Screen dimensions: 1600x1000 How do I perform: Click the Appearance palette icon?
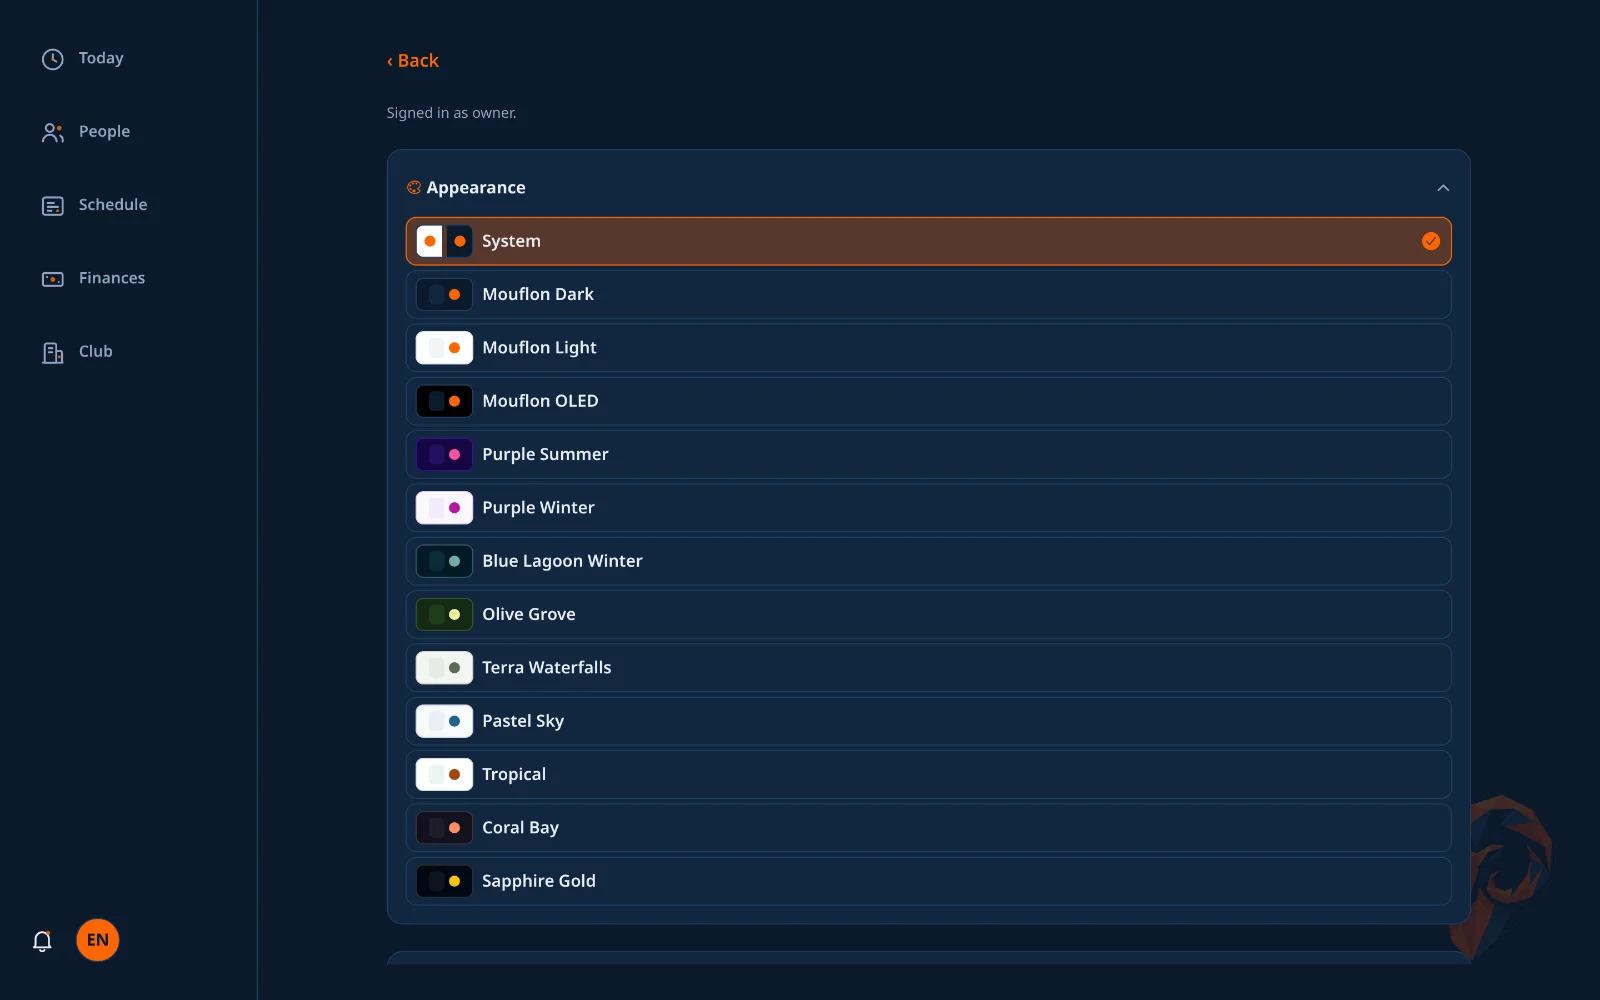[414, 187]
